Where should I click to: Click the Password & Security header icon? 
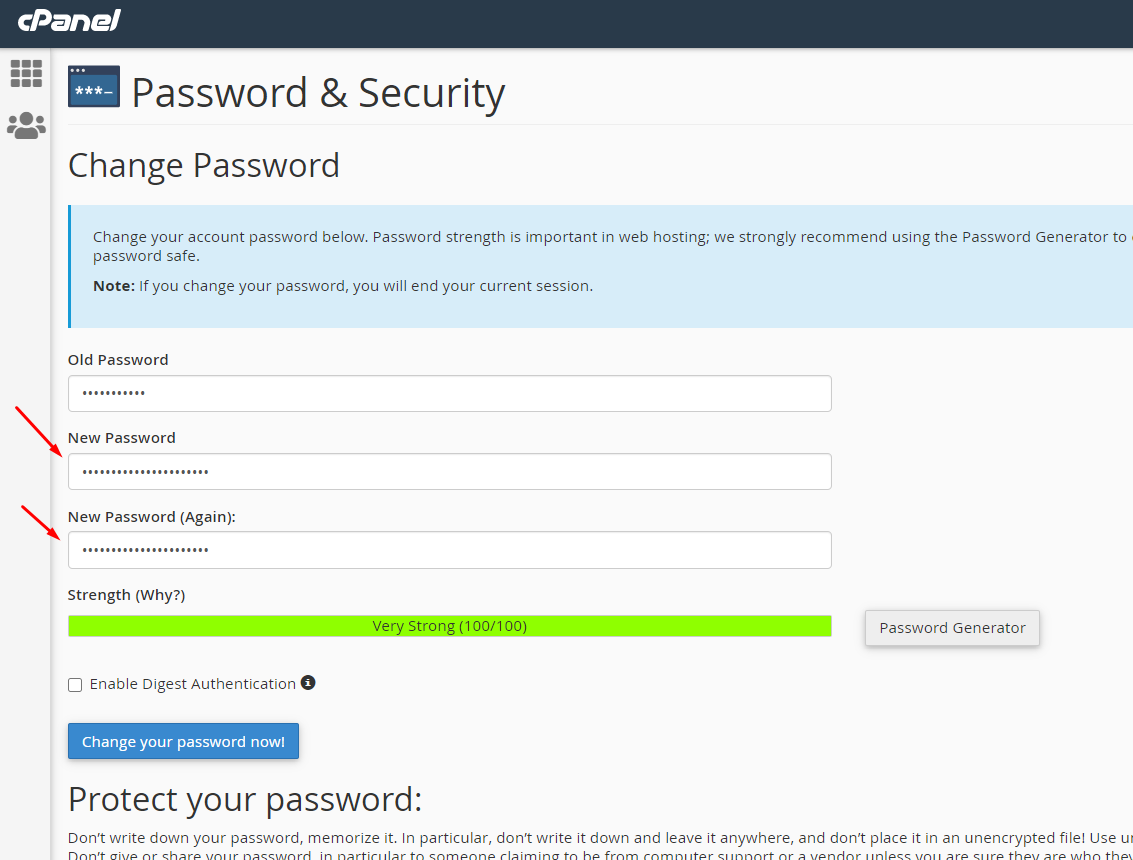(x=94, y=87)
